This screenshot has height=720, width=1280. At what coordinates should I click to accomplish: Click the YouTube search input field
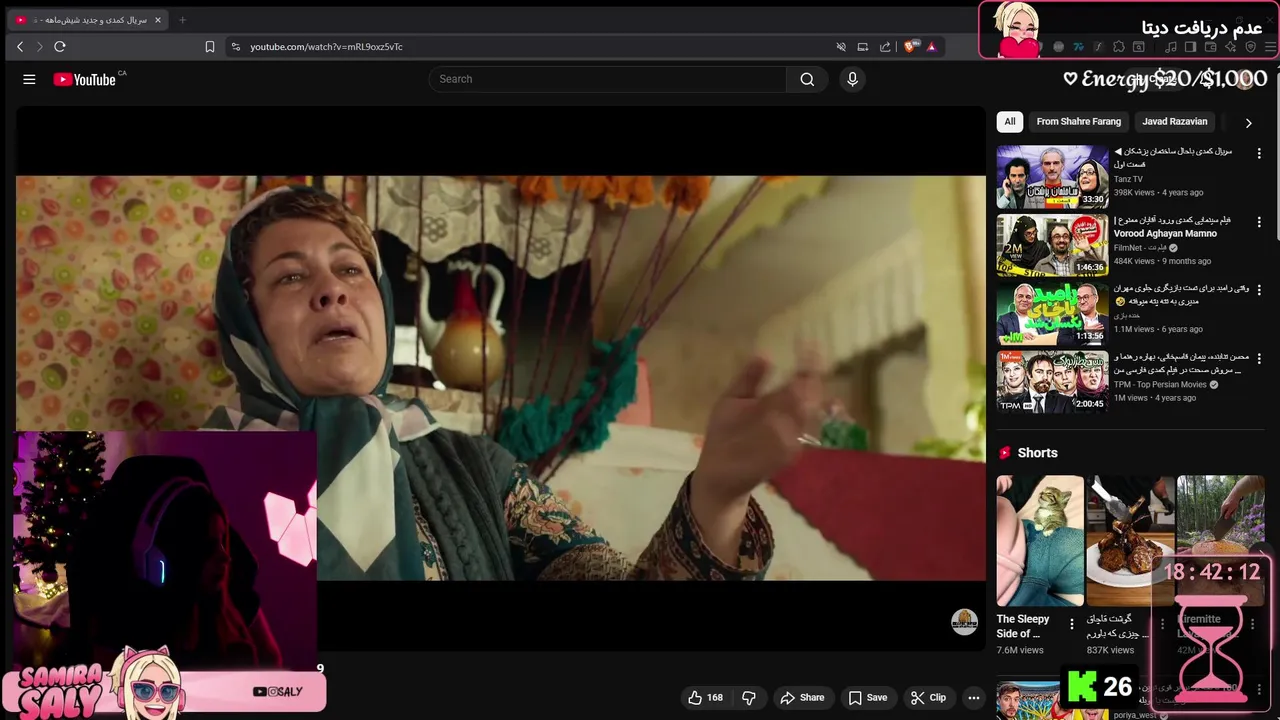pyautogui.click(x=608, y=79)
